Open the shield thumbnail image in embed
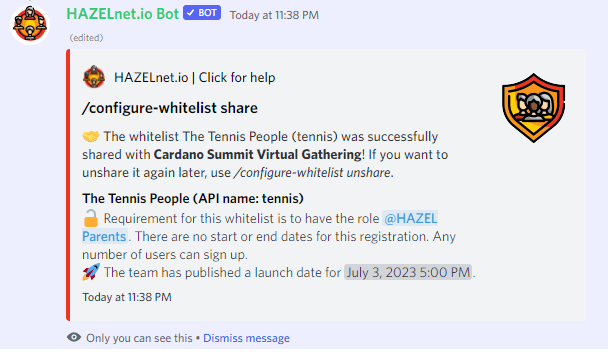608x362 pixels. tap(534, 108)
